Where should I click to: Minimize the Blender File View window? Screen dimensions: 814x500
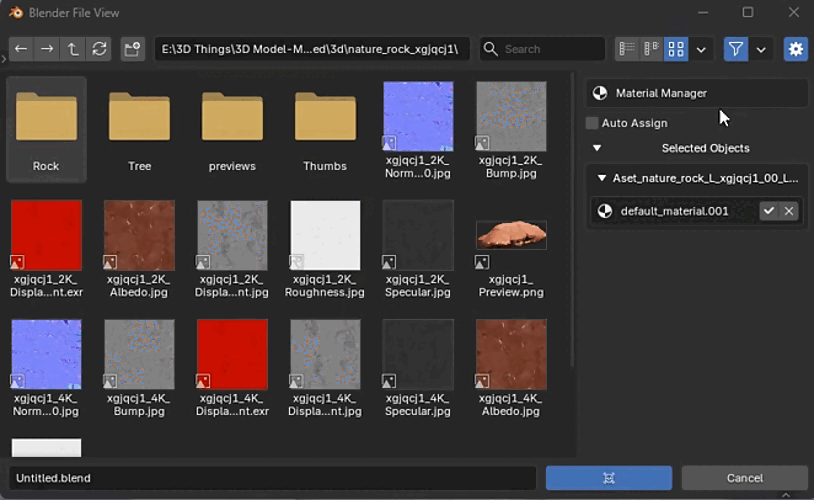click(703, 12)
